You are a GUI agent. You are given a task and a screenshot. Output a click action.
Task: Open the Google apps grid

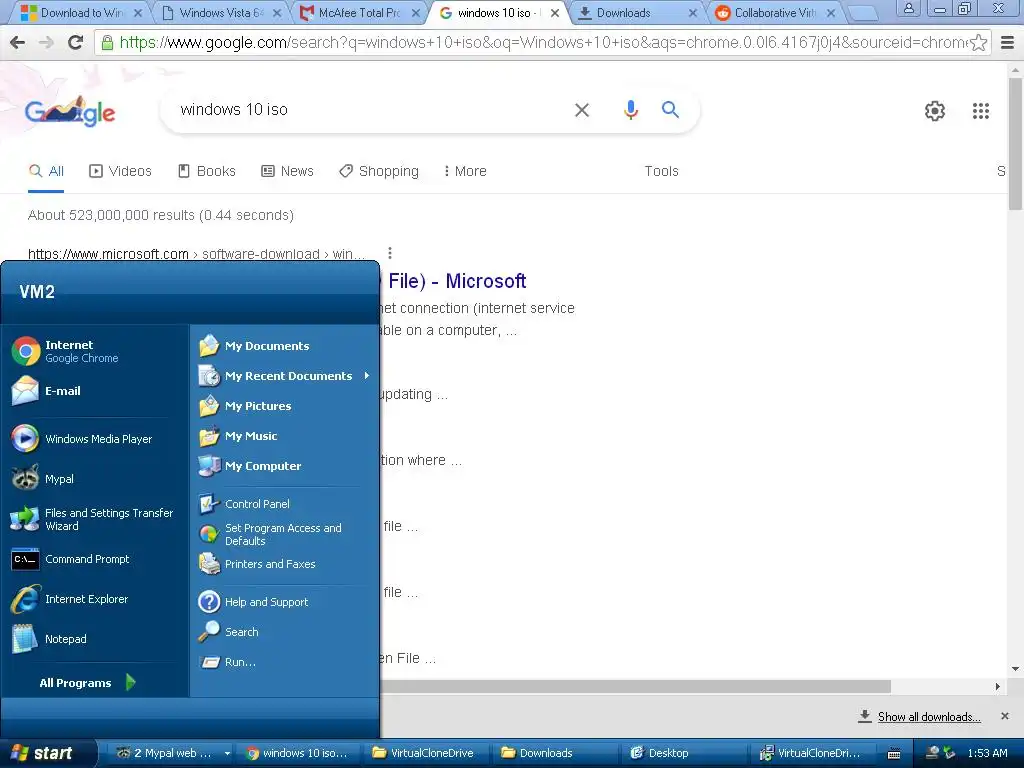[980, 111]
